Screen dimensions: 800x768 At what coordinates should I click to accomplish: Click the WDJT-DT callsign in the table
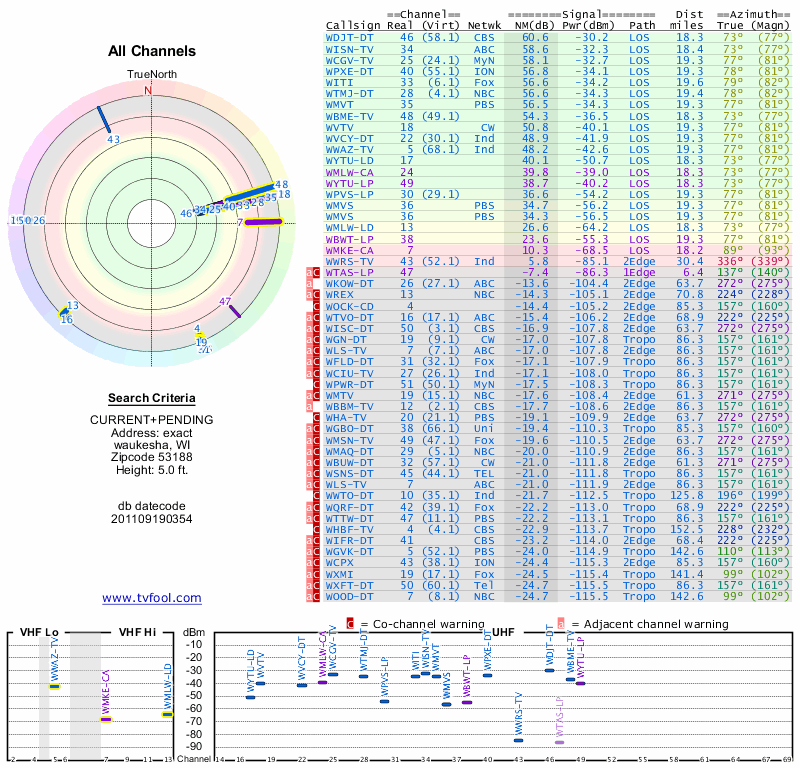tap(350, 37)
